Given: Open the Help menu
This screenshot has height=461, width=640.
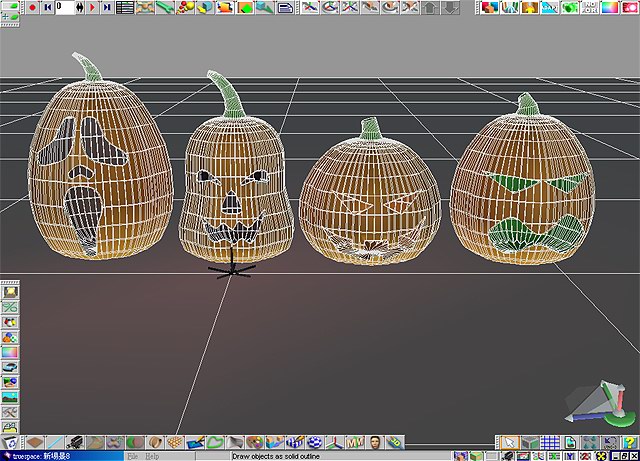Looking at the screenshot, I should pyautogui.click(x=152, y=455).
